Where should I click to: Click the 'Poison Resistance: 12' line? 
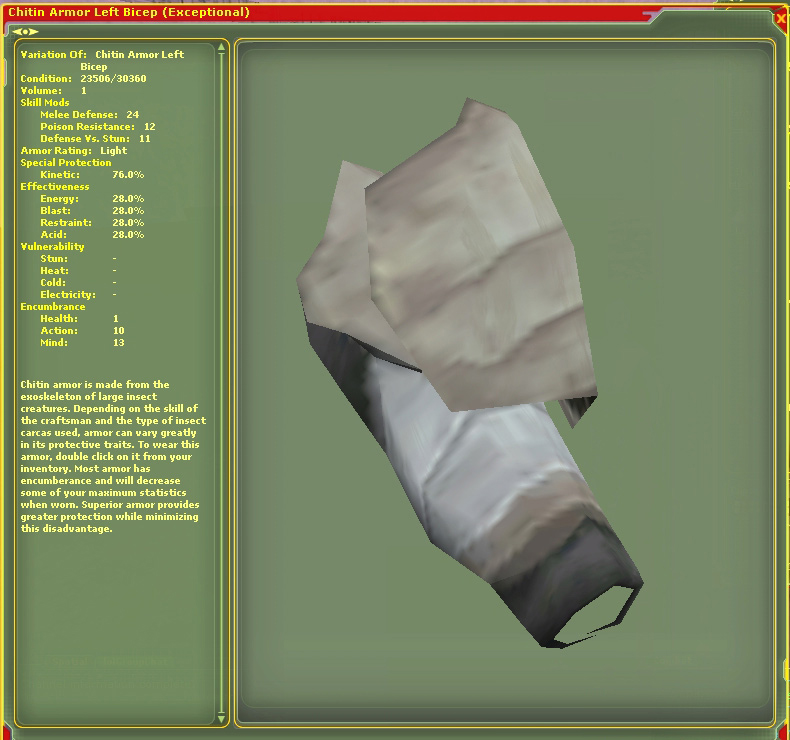pyautogui.click(x=98, y=127)
